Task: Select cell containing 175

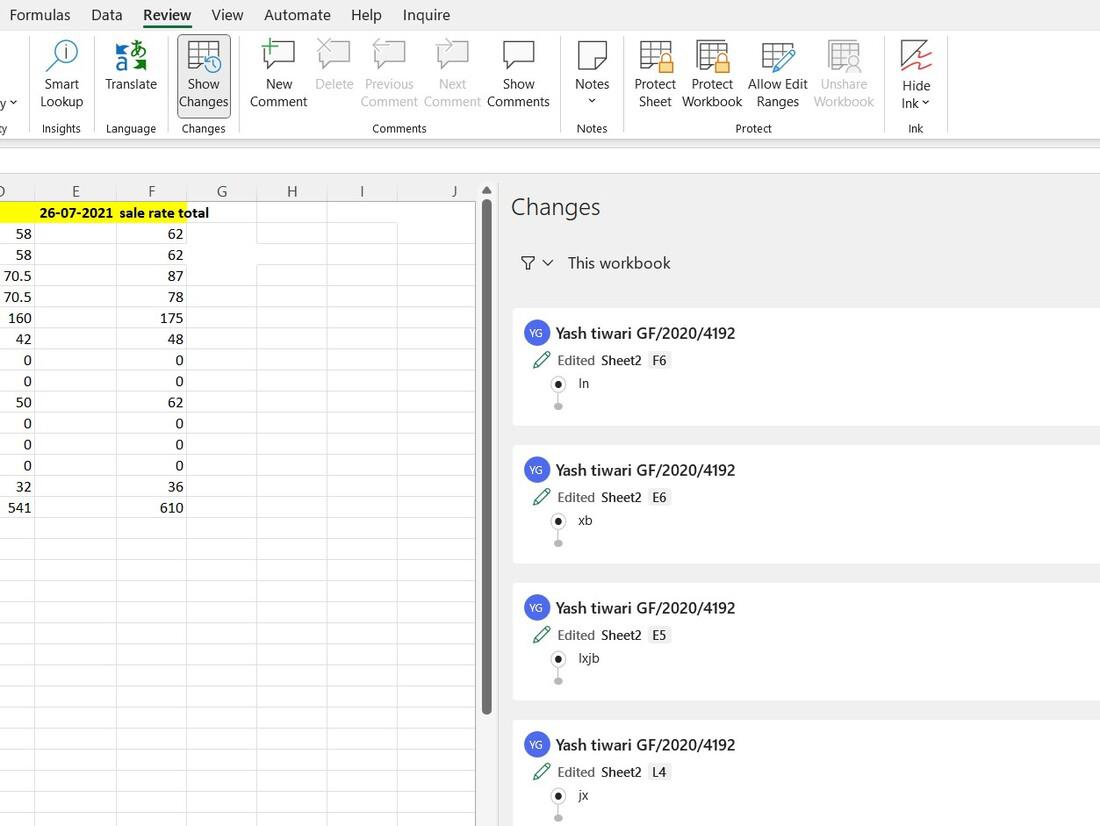Action: [152, 318]
